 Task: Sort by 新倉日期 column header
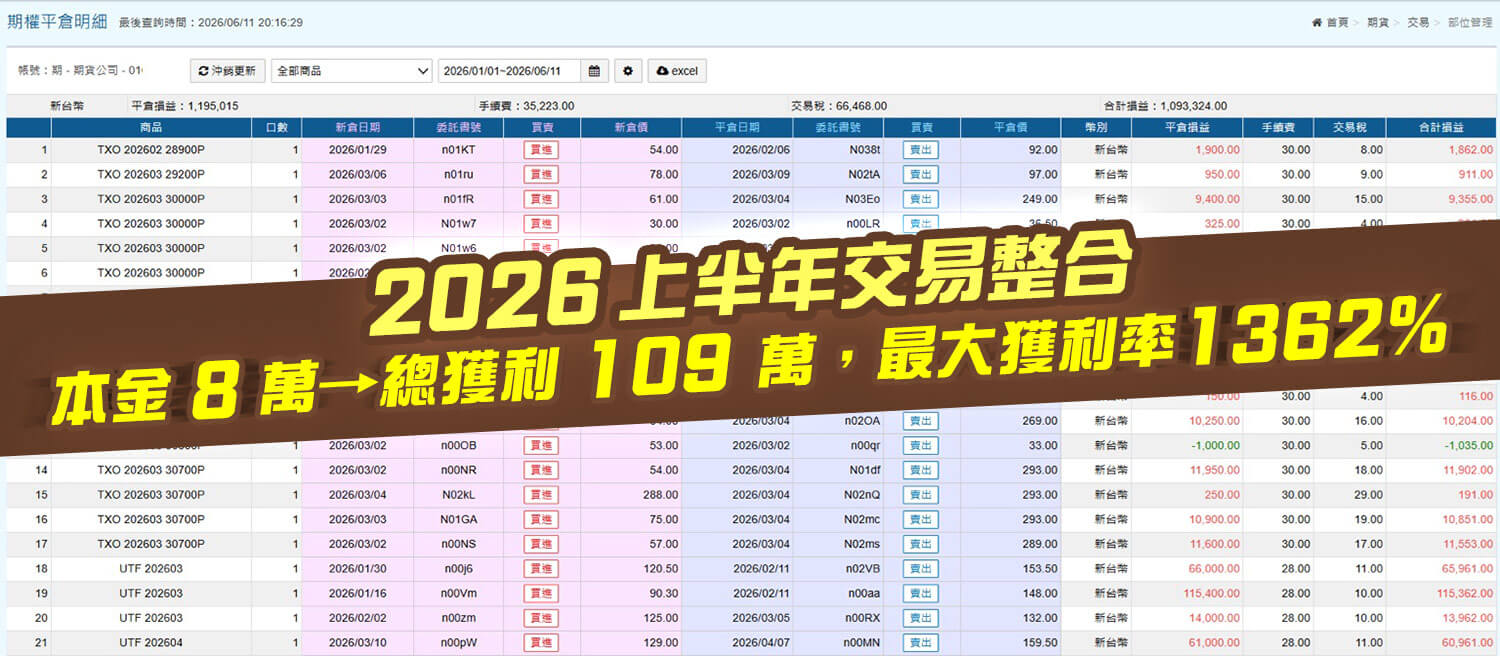click(357, 128)
